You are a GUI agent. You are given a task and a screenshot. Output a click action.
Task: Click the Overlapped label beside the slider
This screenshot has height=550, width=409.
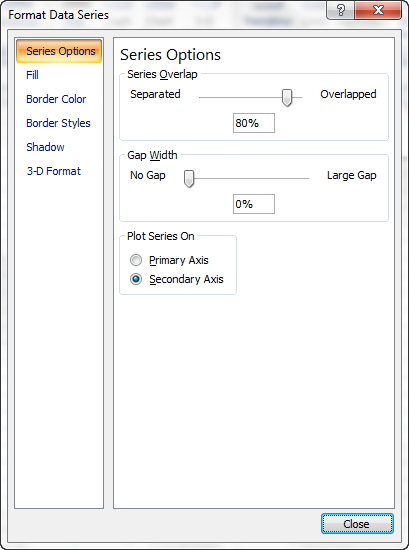click(x=348, y=94)
